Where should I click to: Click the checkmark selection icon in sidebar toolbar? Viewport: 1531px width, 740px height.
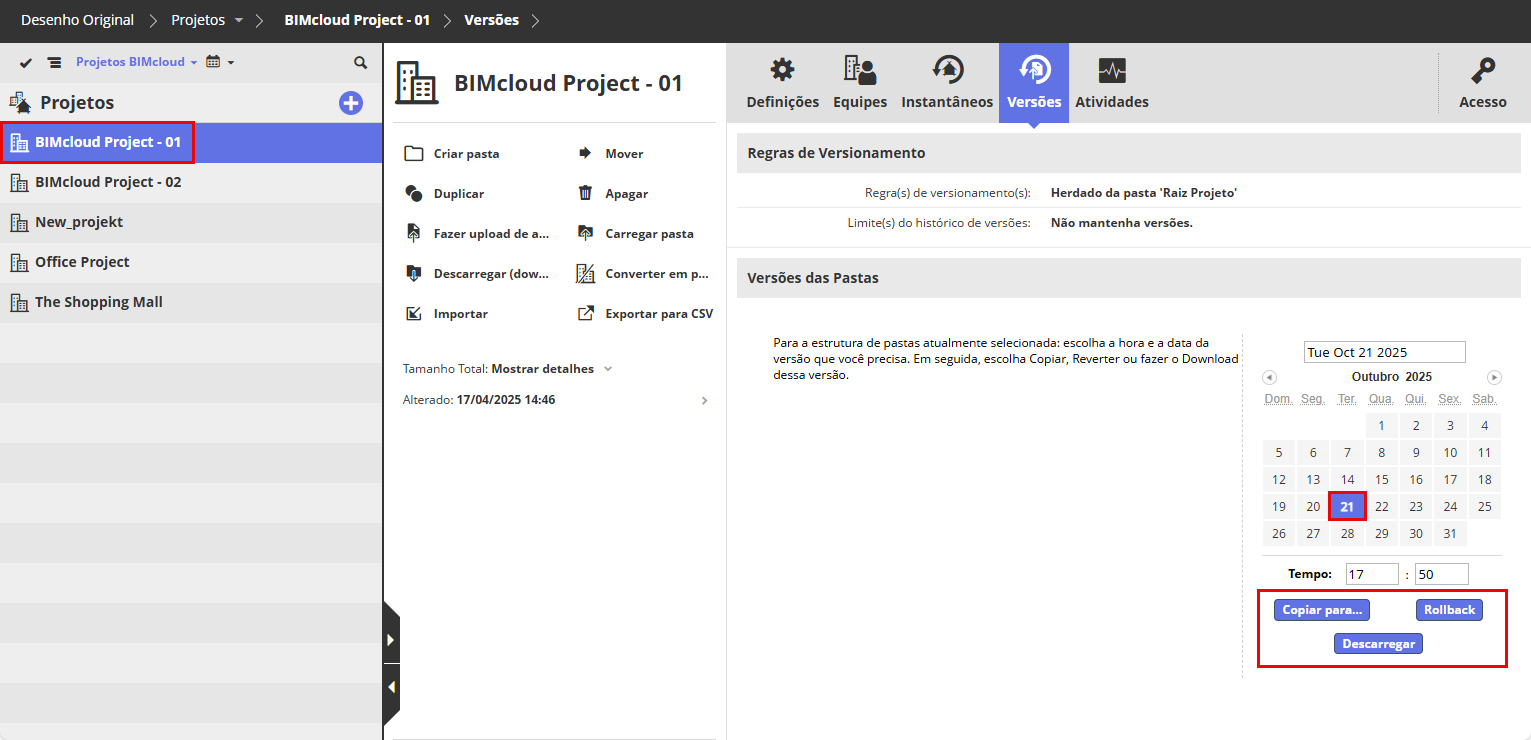pyautogui.click(x=26, y=62)
